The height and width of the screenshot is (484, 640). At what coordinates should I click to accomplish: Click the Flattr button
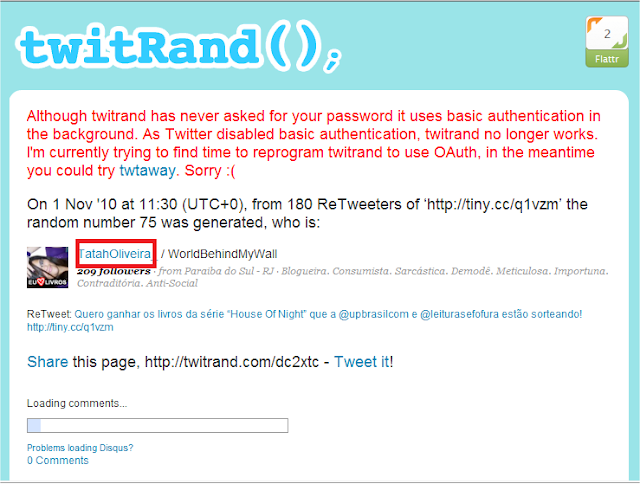coord(607,59)
